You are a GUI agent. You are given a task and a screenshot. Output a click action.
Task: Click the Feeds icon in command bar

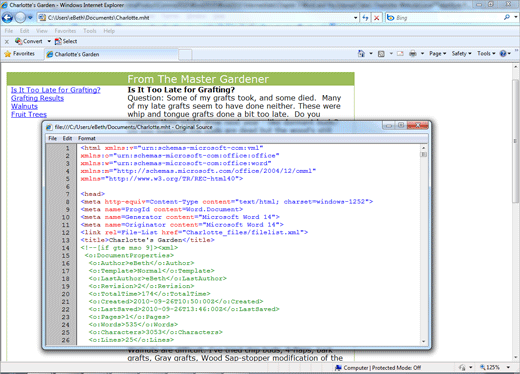(x=381, y=54)
